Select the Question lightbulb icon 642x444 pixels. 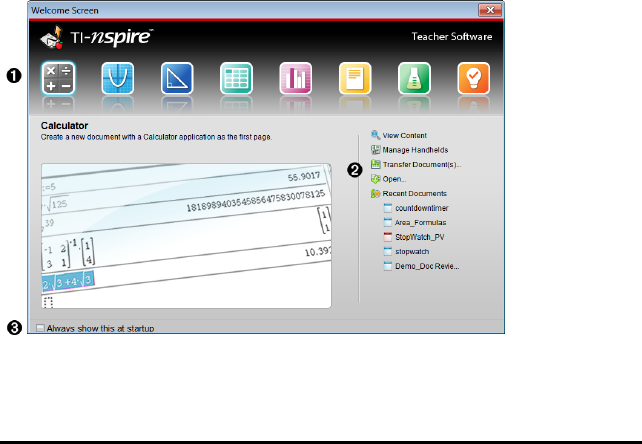pyautogui.click(x=474, y=78)
